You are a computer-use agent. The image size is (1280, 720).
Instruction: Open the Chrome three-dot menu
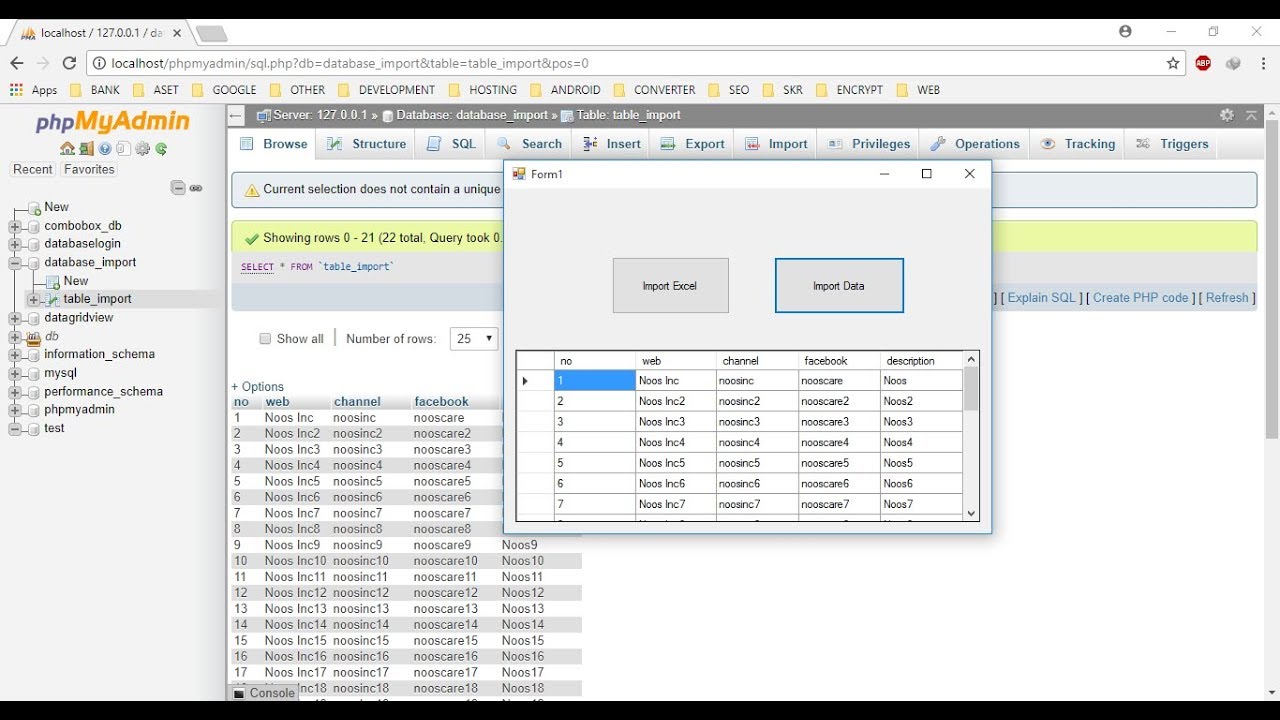(1262, 63)
